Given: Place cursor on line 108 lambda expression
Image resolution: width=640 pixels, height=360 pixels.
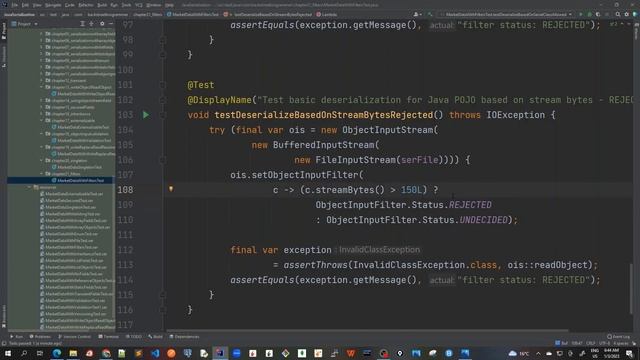Looking at the screenshot, I should 355,190.
